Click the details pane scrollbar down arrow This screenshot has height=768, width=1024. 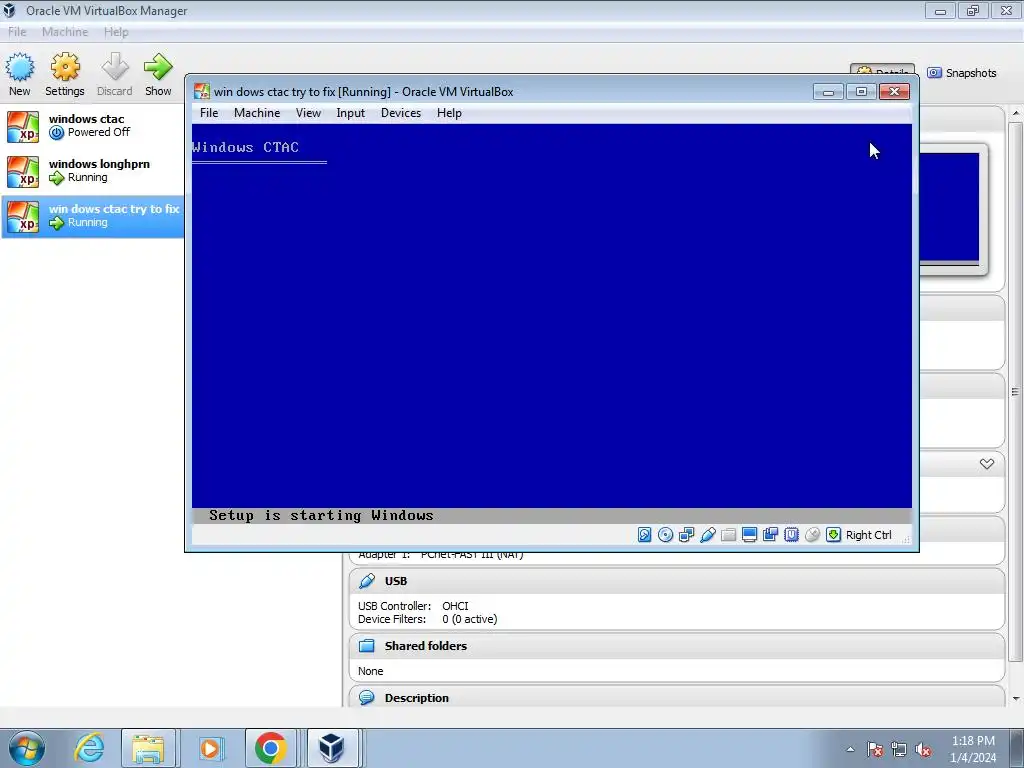click(1016, 698)
